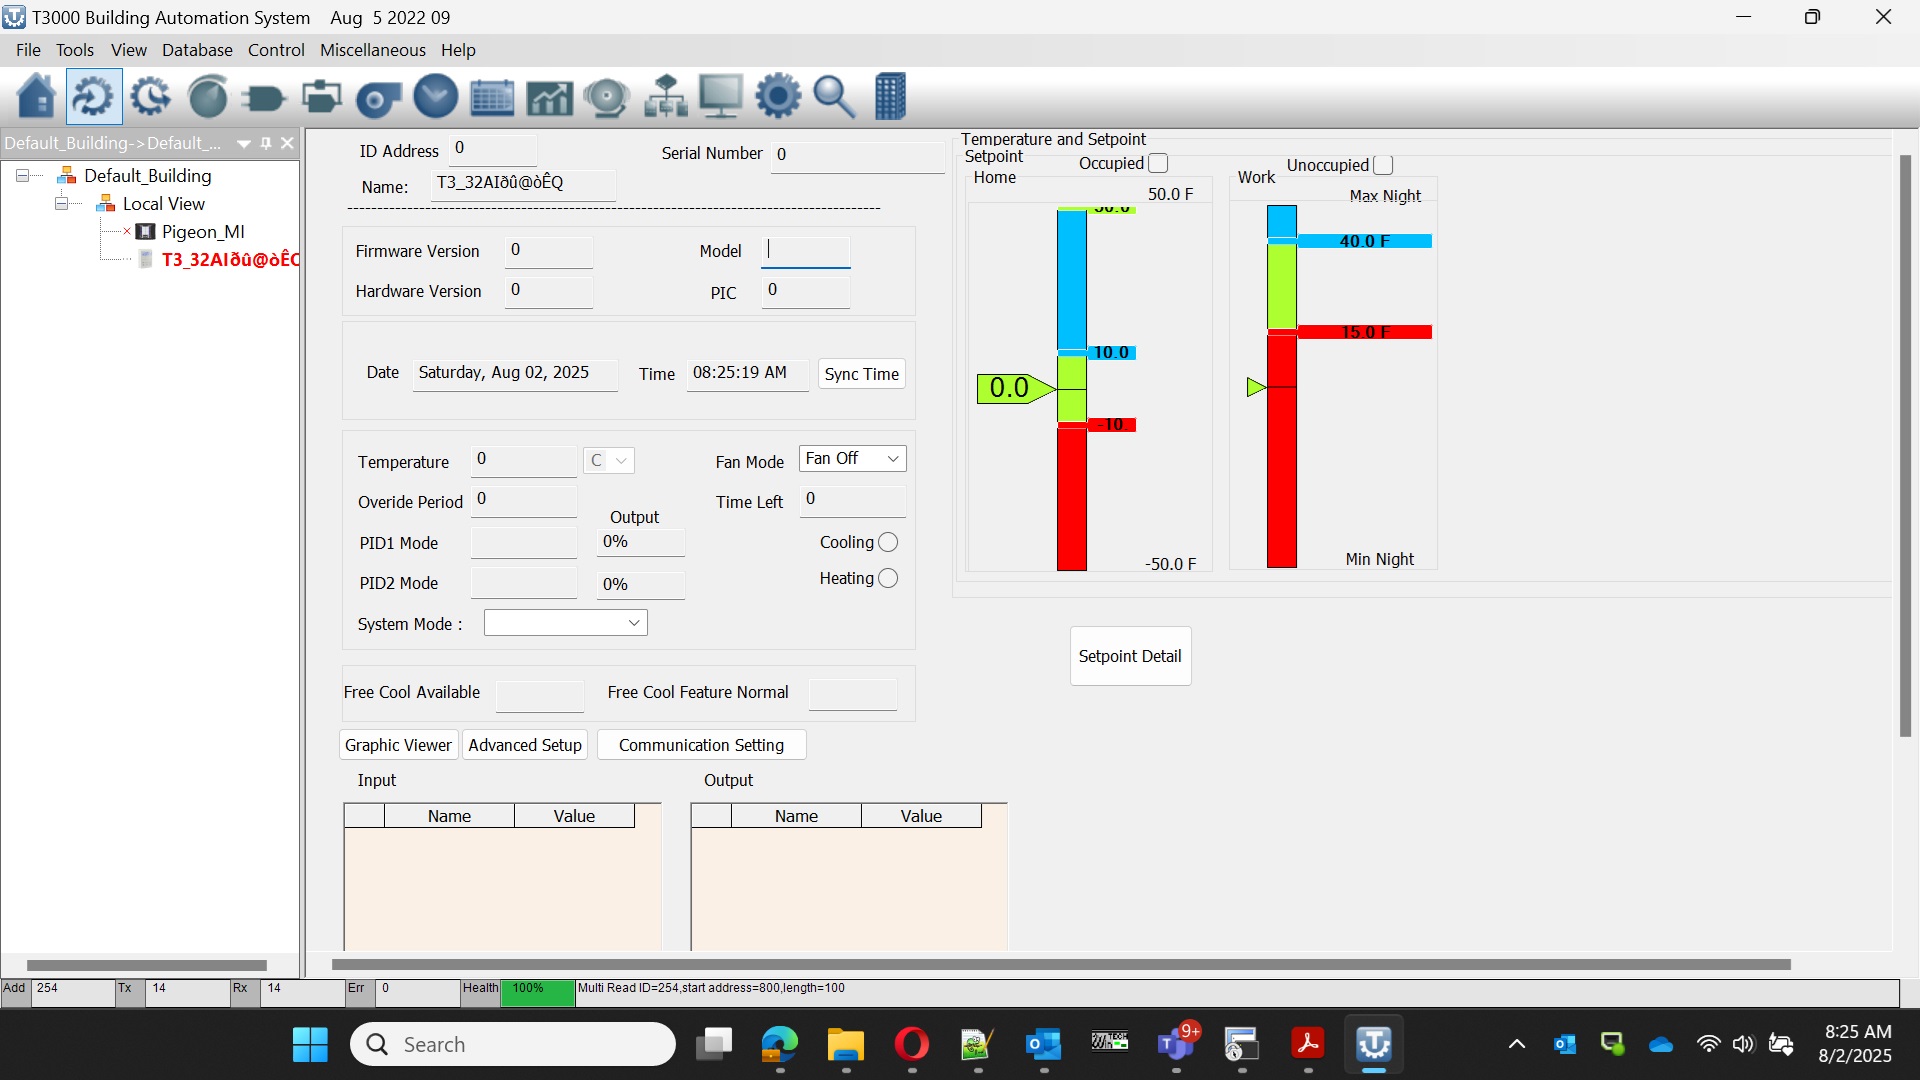This screenshot has height=1080, width=1920.
Task: Open Communication Setting
Action: 701,745
